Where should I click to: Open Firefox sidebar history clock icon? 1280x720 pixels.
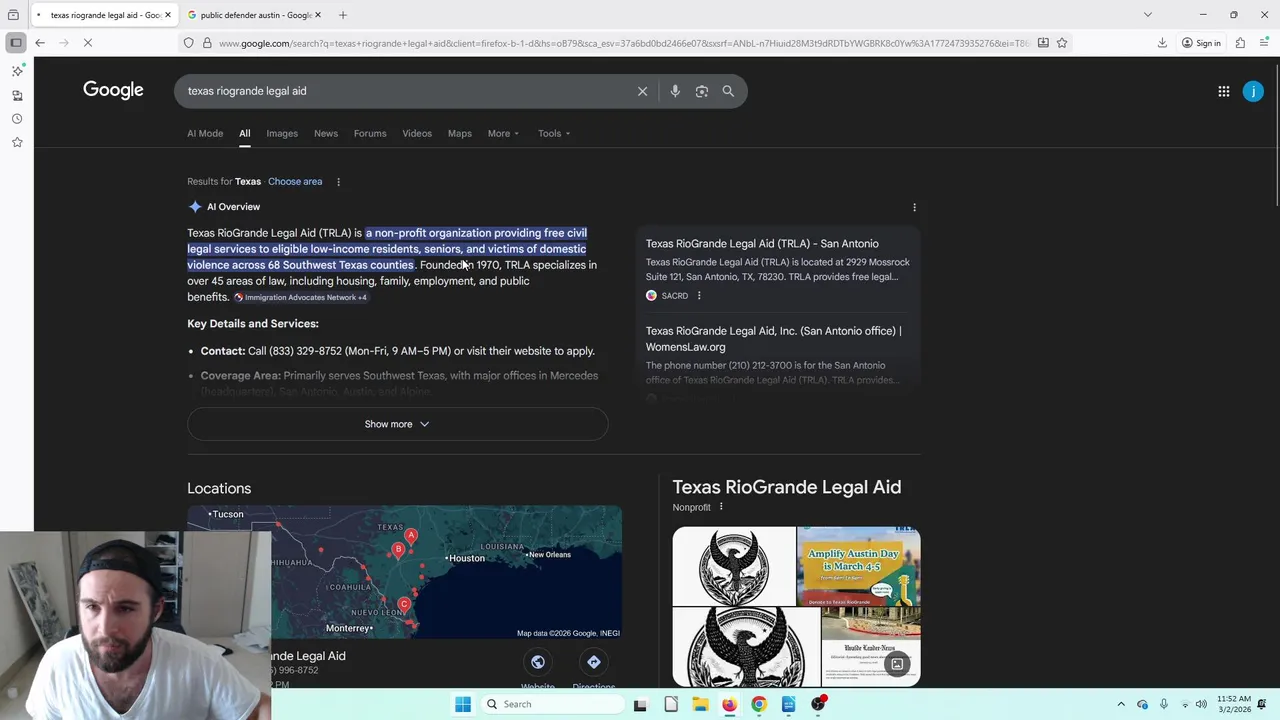pos(17,119)
